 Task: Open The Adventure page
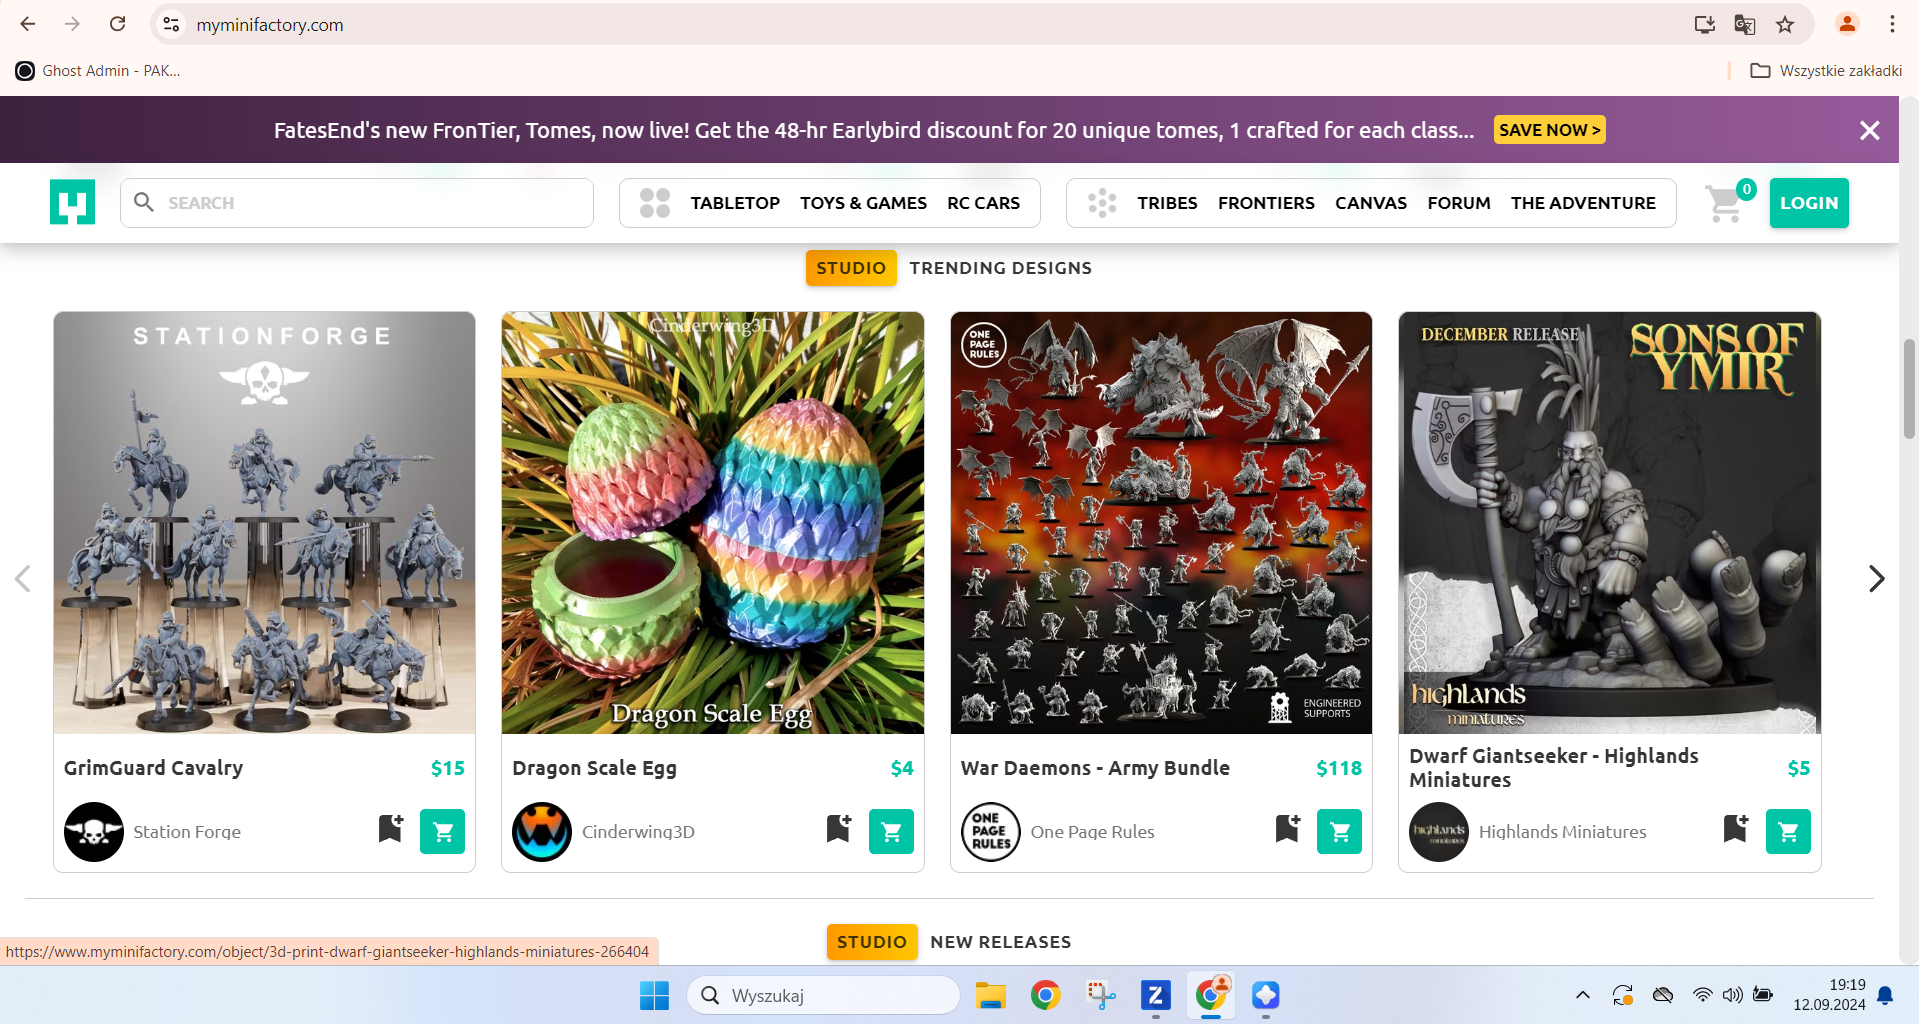(x=1583, y=203)
